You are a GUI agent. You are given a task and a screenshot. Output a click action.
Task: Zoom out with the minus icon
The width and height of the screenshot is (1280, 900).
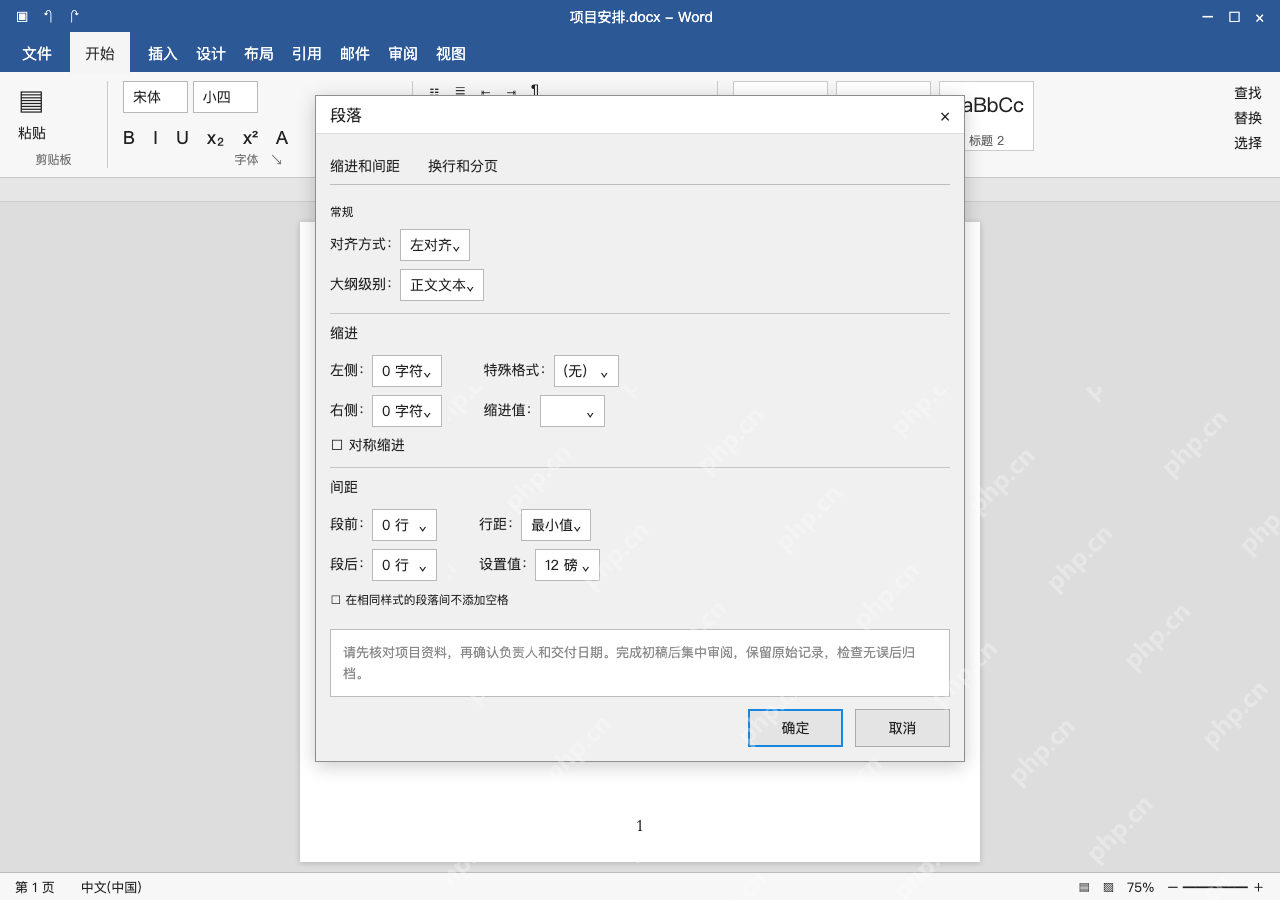1173,887
